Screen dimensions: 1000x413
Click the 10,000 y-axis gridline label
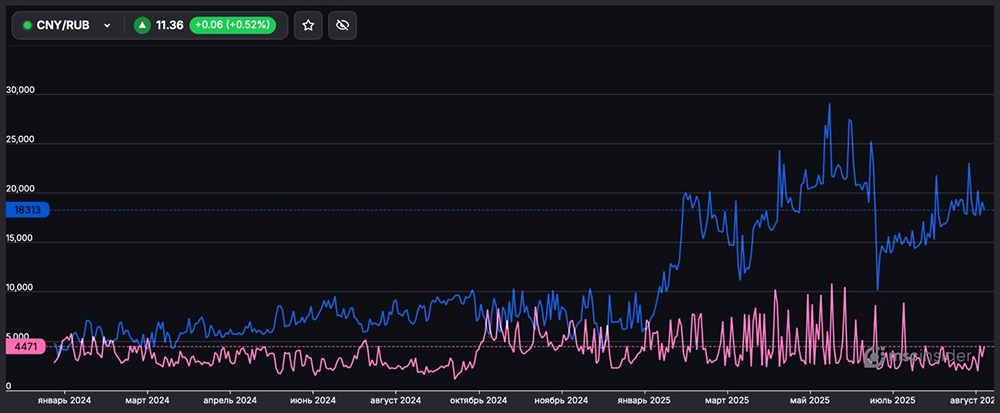(20, 288)
